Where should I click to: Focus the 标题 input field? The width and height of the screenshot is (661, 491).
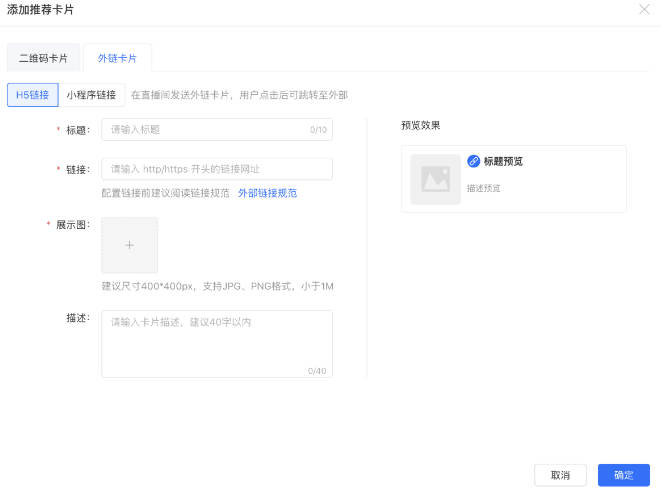pyautogui.click(x=217, y=129)
